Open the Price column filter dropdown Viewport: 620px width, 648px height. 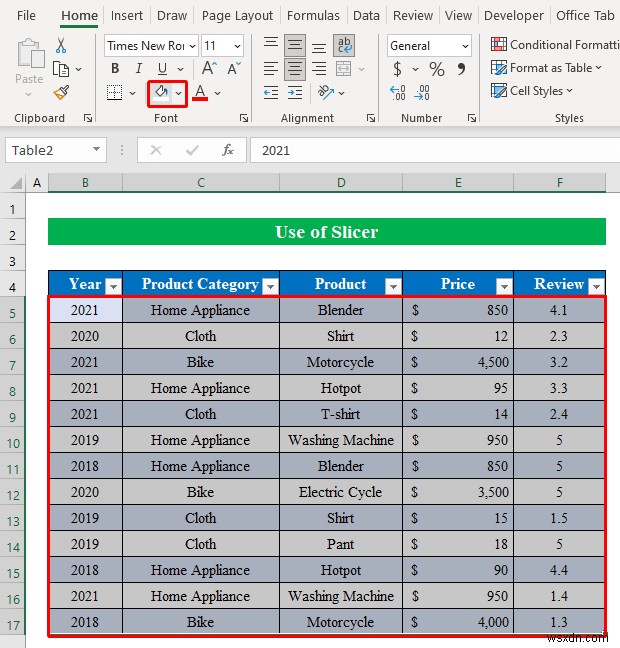pos(504,286)
